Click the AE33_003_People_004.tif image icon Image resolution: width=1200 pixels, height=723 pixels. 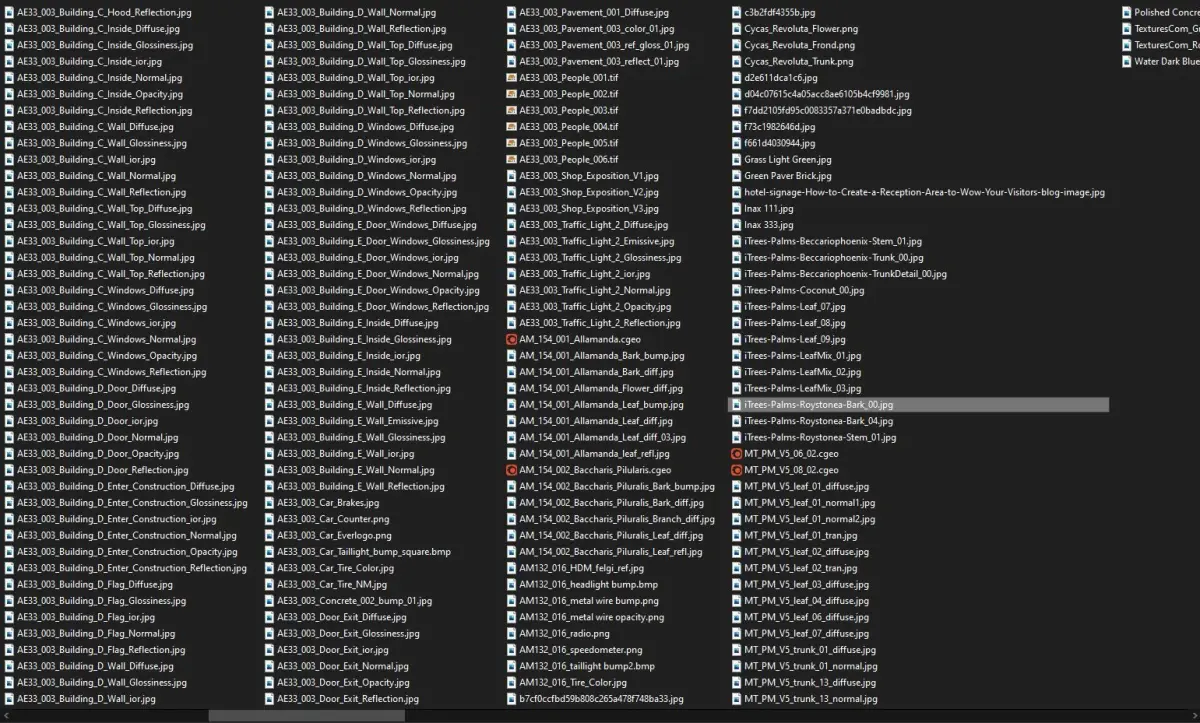(x=511, y=127)
